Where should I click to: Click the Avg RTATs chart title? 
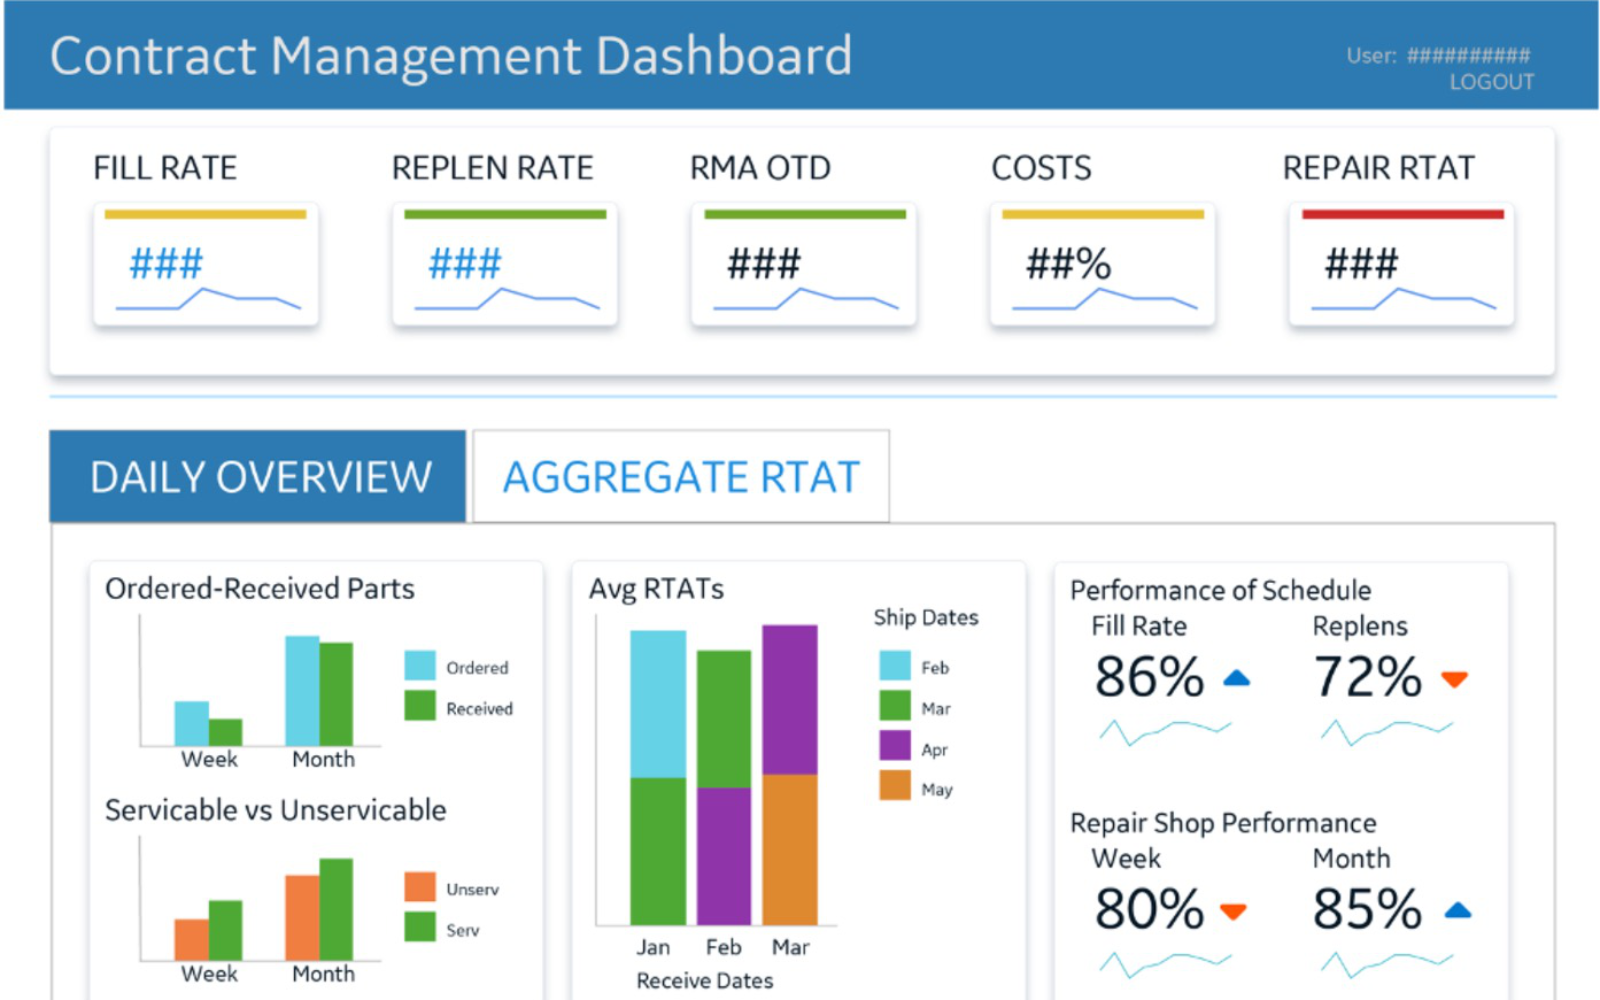(656, 589)
